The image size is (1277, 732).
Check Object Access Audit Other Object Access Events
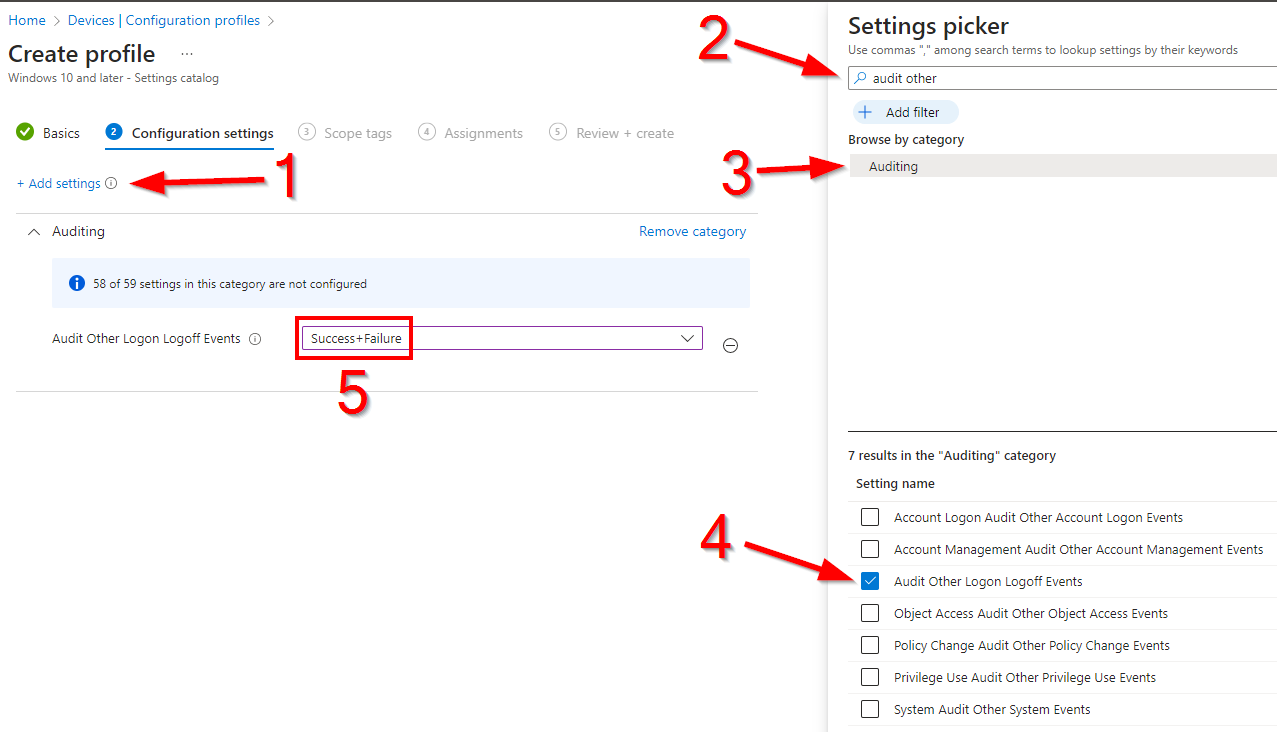tap(869, 613)
